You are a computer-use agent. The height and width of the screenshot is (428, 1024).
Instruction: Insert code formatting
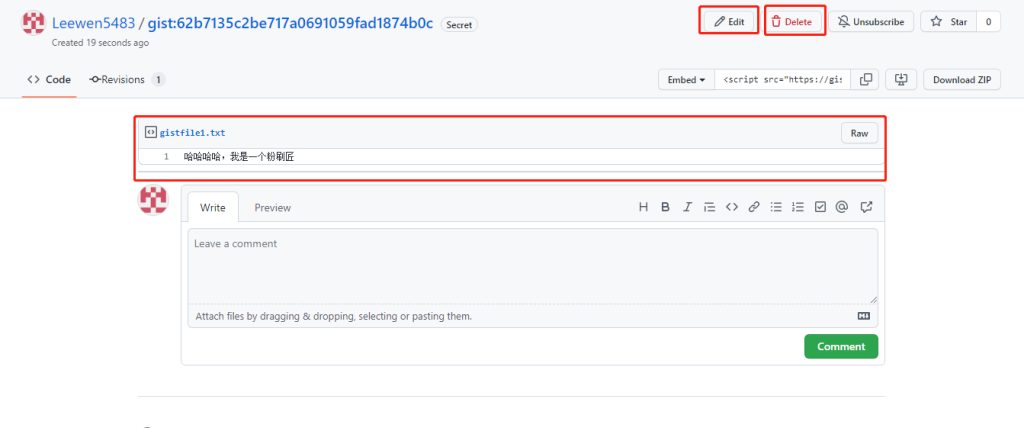732,207
